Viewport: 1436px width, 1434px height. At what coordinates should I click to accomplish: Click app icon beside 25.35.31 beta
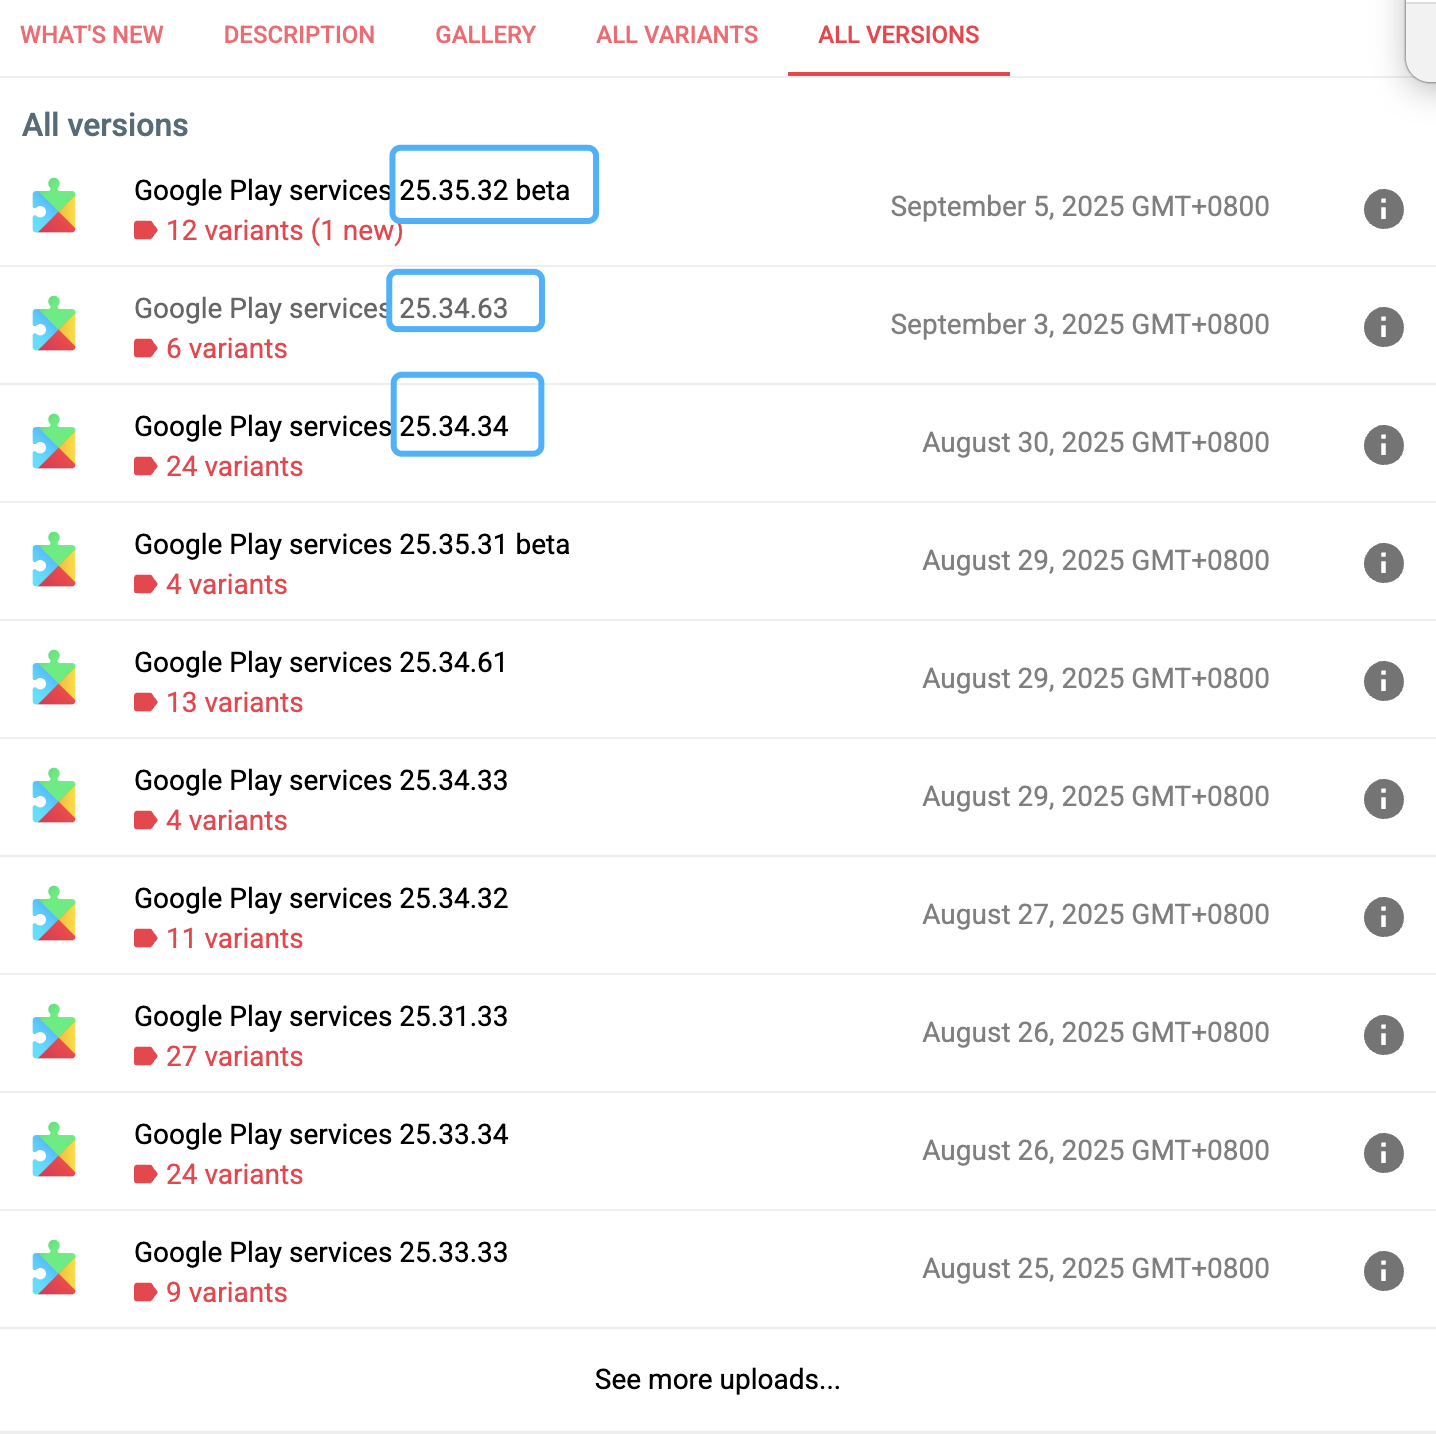coord(54,560)
